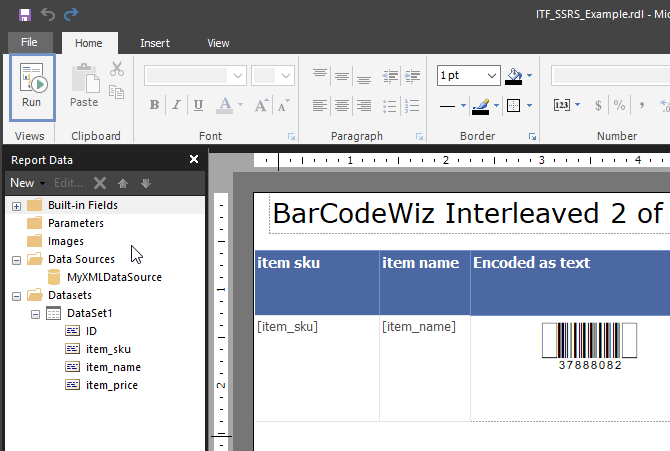Click the Increase indent icon

[x=412, y=77]
